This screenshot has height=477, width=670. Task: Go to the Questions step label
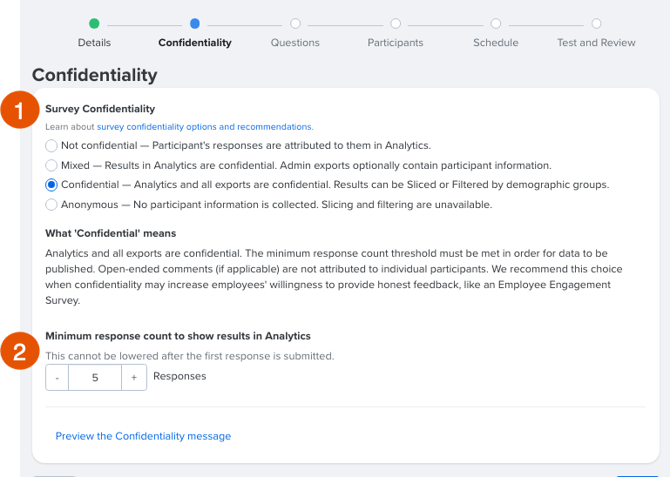295,43
